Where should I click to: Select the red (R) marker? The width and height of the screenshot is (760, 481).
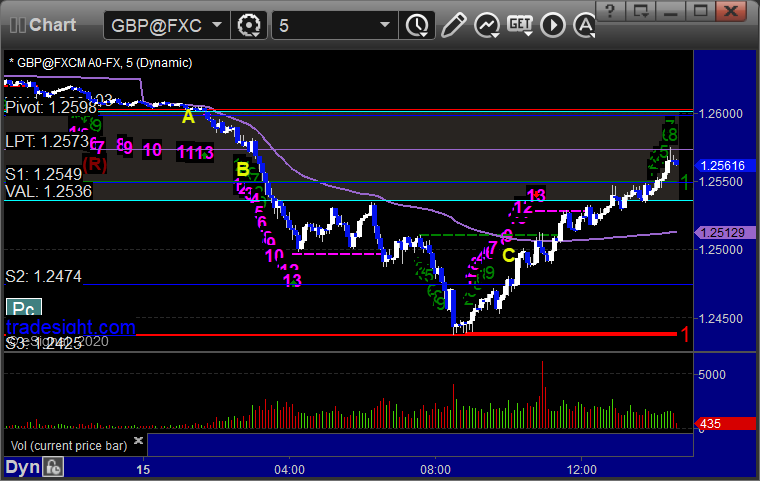(95, 164)
